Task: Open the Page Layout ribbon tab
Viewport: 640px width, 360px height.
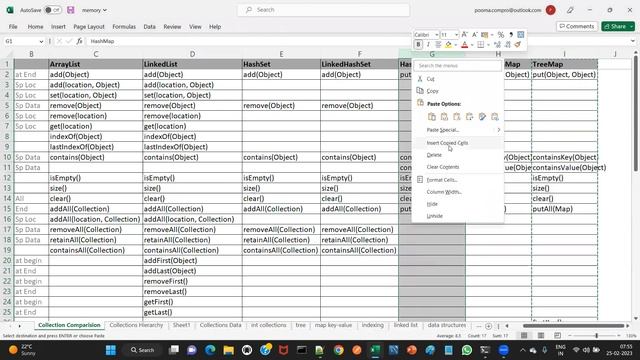Action: point(89,27)
